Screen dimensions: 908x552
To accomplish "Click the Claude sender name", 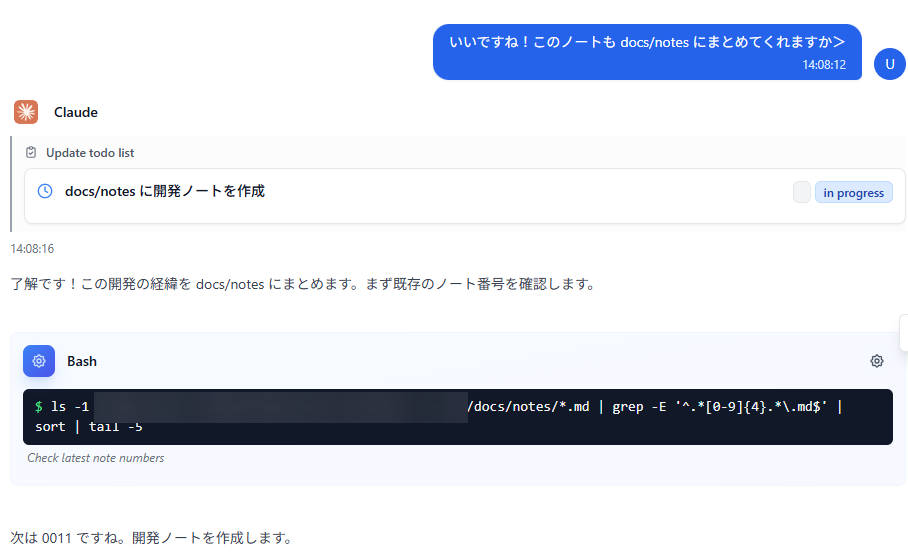I will pos(76,112).
